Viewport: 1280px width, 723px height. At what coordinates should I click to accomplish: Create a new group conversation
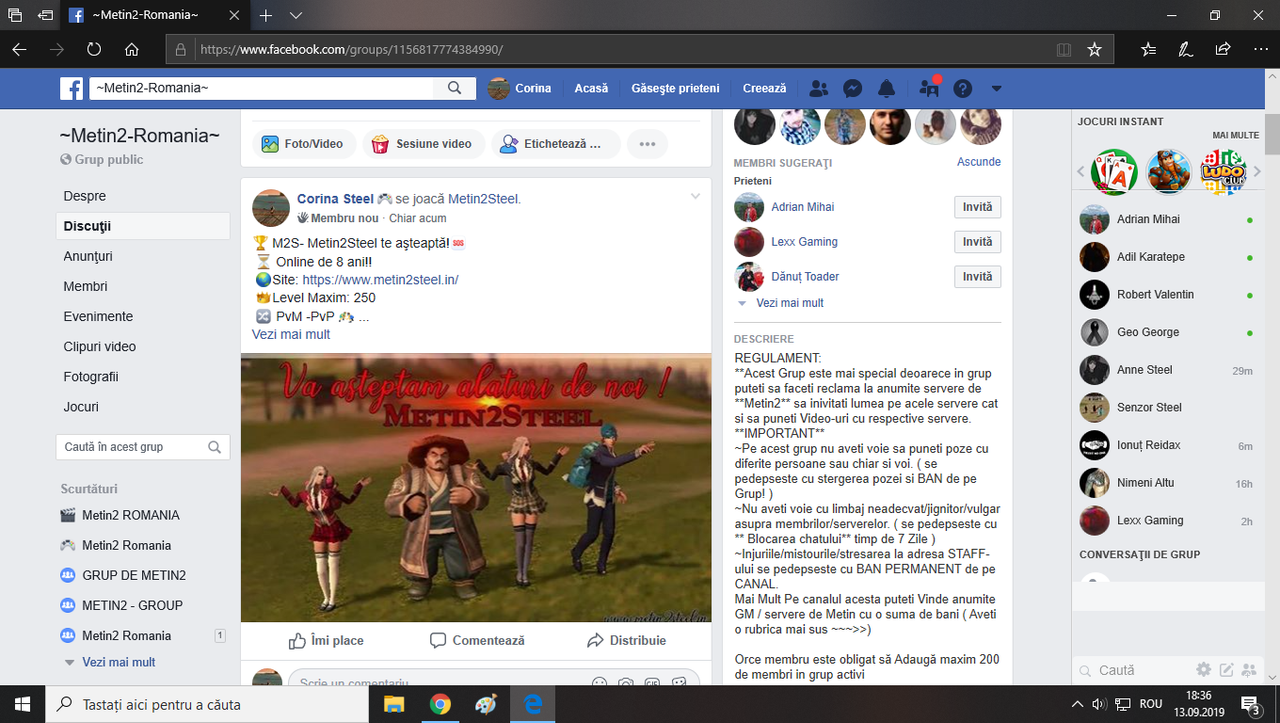point(1247,670)
